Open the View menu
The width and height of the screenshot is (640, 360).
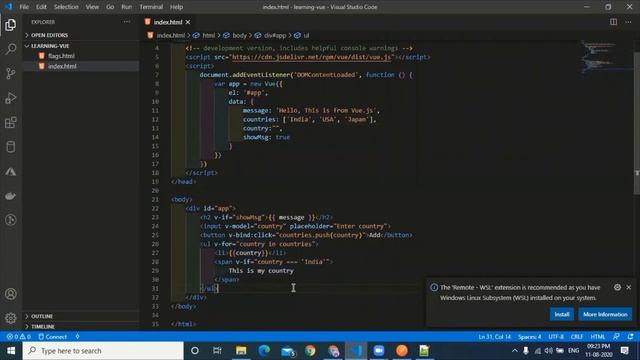click(92, 7)
